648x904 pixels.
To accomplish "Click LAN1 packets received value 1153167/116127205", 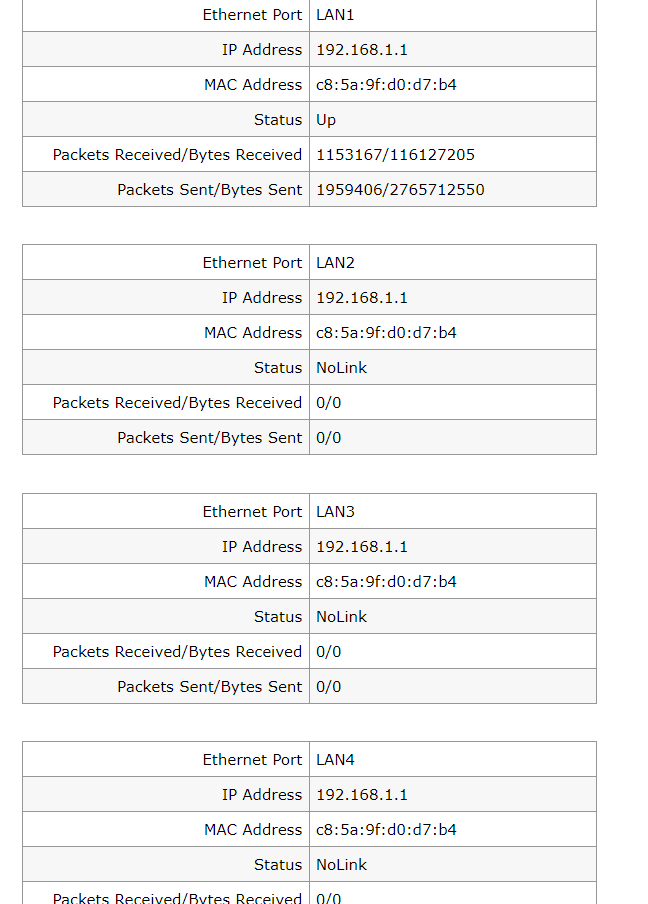I will coord(395,155).
